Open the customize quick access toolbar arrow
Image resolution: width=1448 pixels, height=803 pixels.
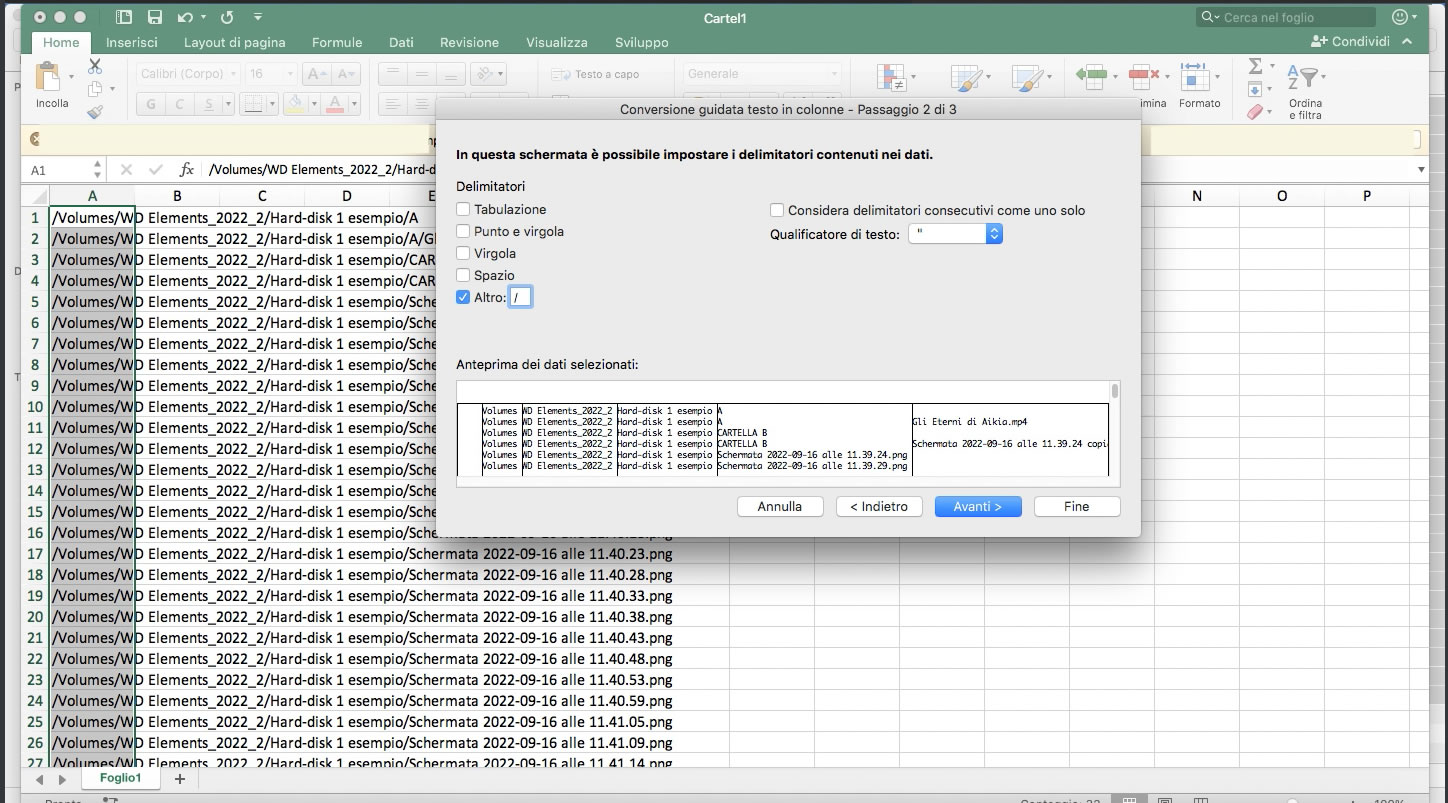[x=258, y=17]
